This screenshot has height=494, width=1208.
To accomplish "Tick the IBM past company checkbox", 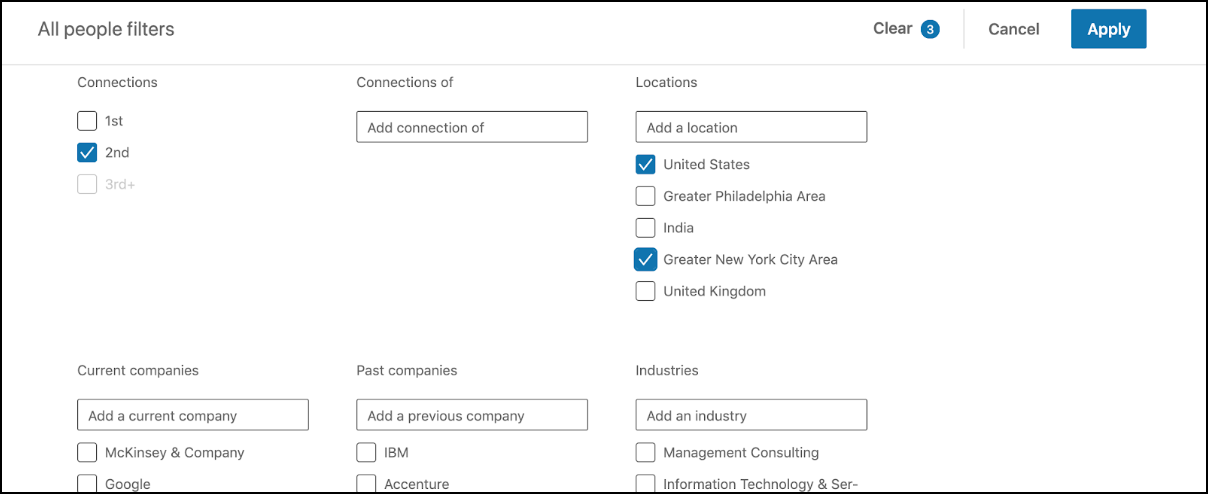I will [366, 453].
